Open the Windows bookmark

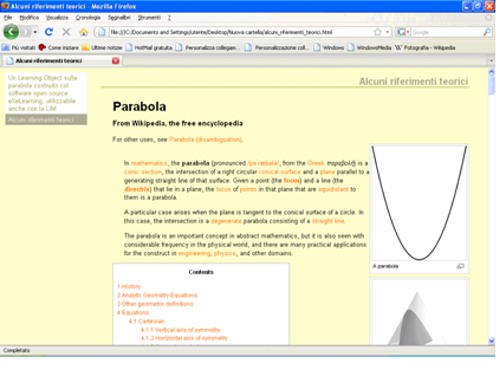tap(329, 48)
